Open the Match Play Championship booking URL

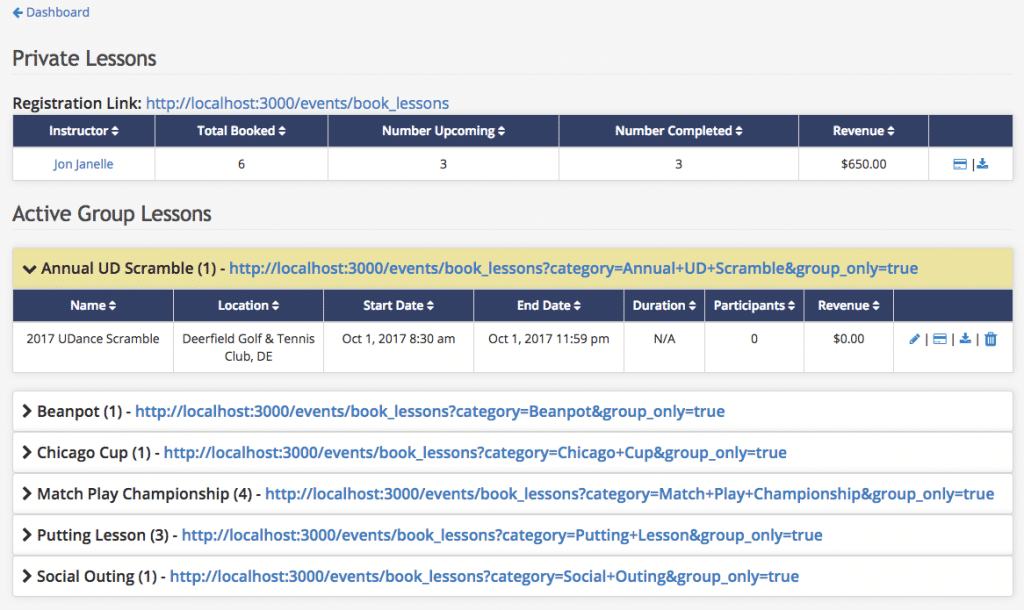[630, 494]
